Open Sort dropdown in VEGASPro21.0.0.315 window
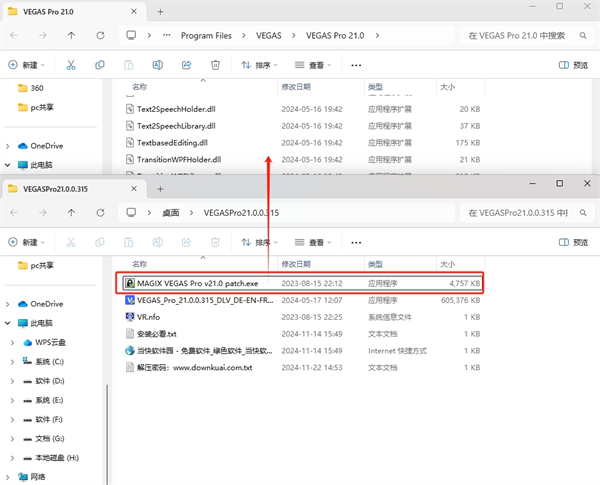 [x=259, y=242]
